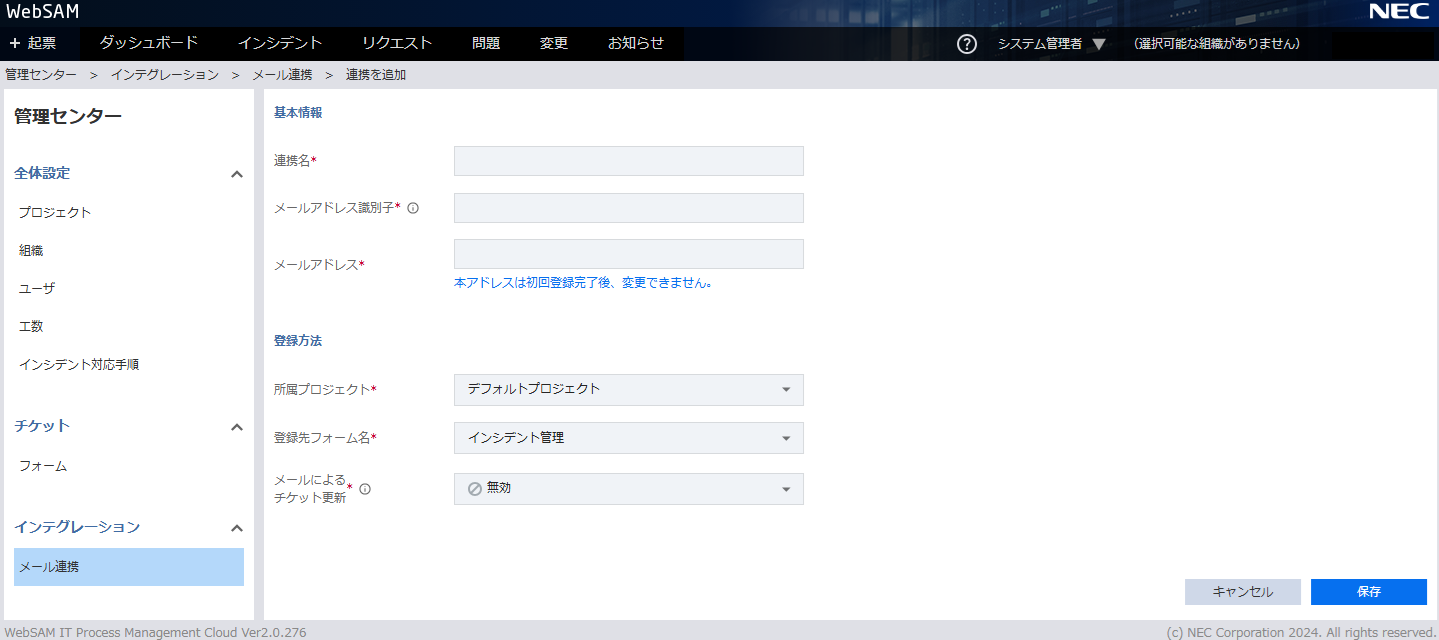The image size is (1439, 640).
Task: Open the 所属プロジェクト dropdown
Action: pos(628,389)
